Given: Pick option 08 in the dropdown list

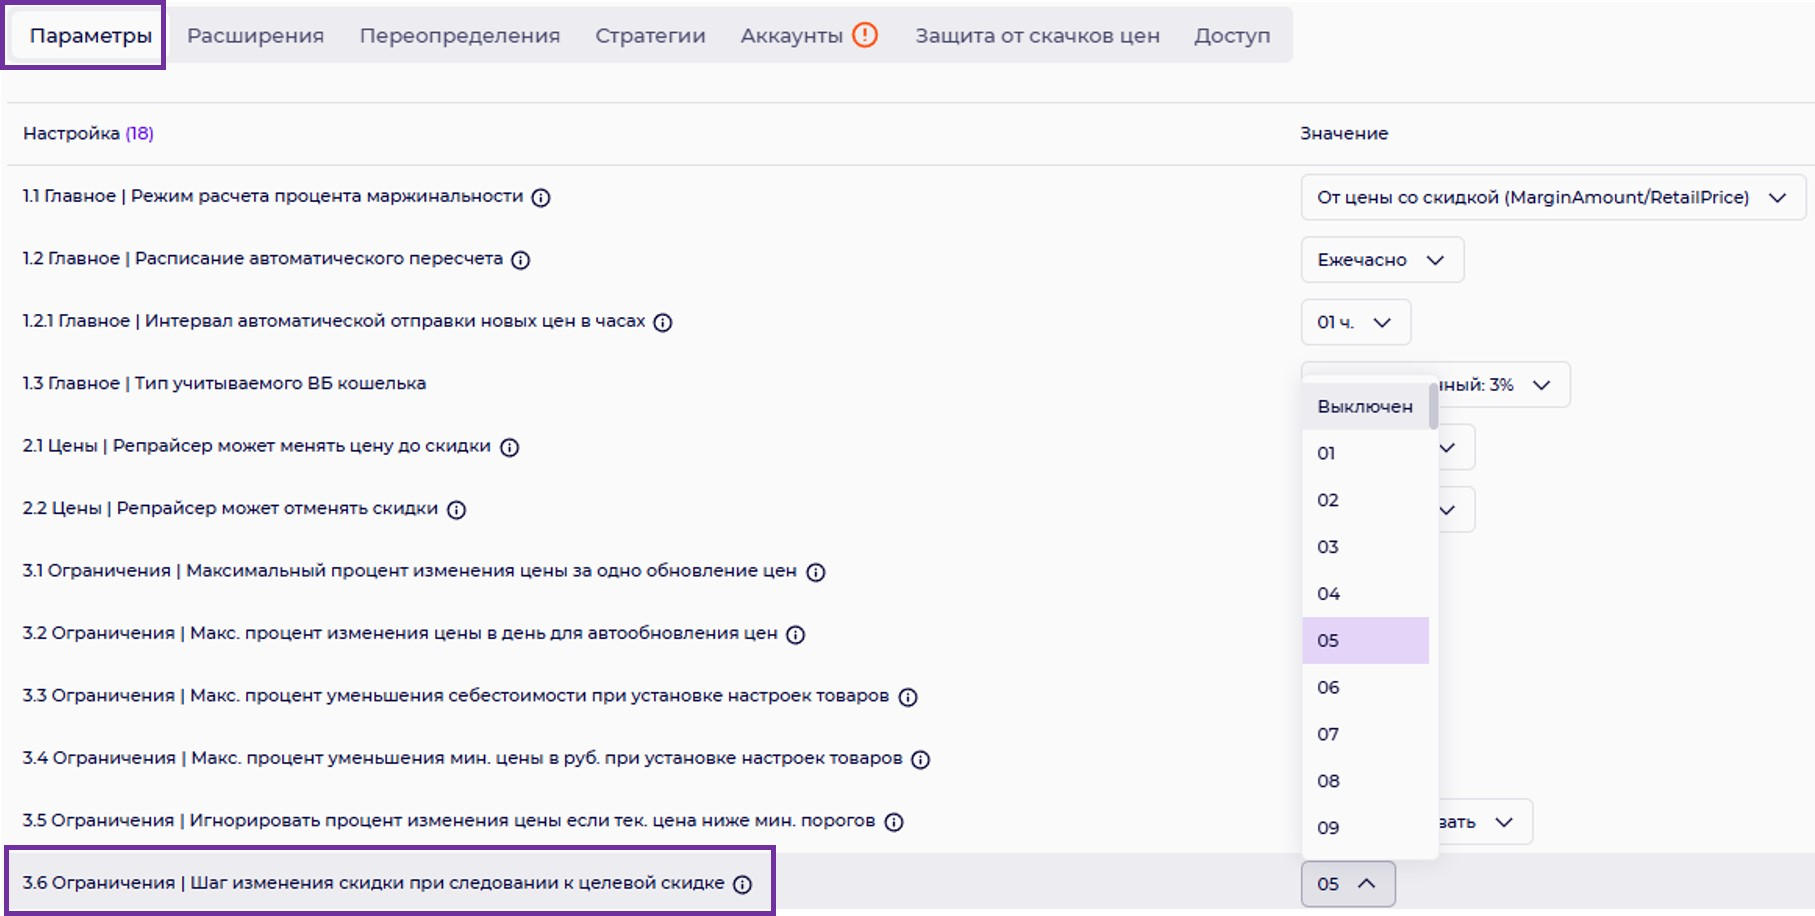Looking at the screenshot, I should (1328, 781).
